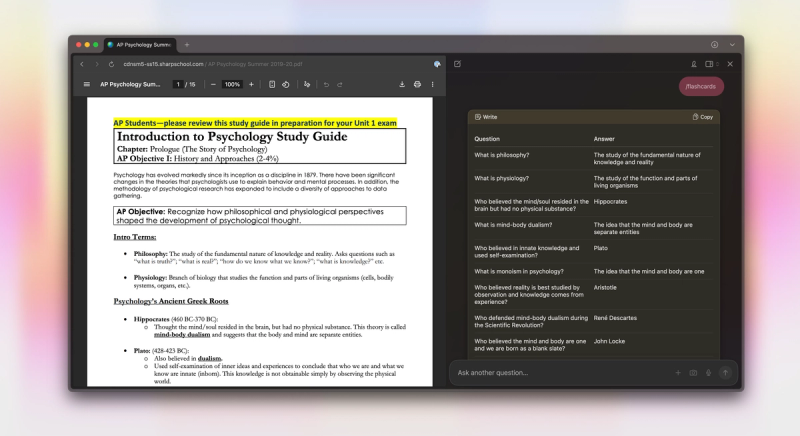Add an attachment with the plus icon
This screenshot has height=436, width=800.
[678, 373]
